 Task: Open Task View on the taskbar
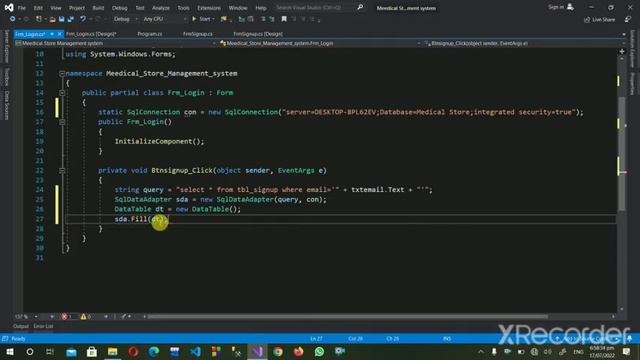pos(50,351)
